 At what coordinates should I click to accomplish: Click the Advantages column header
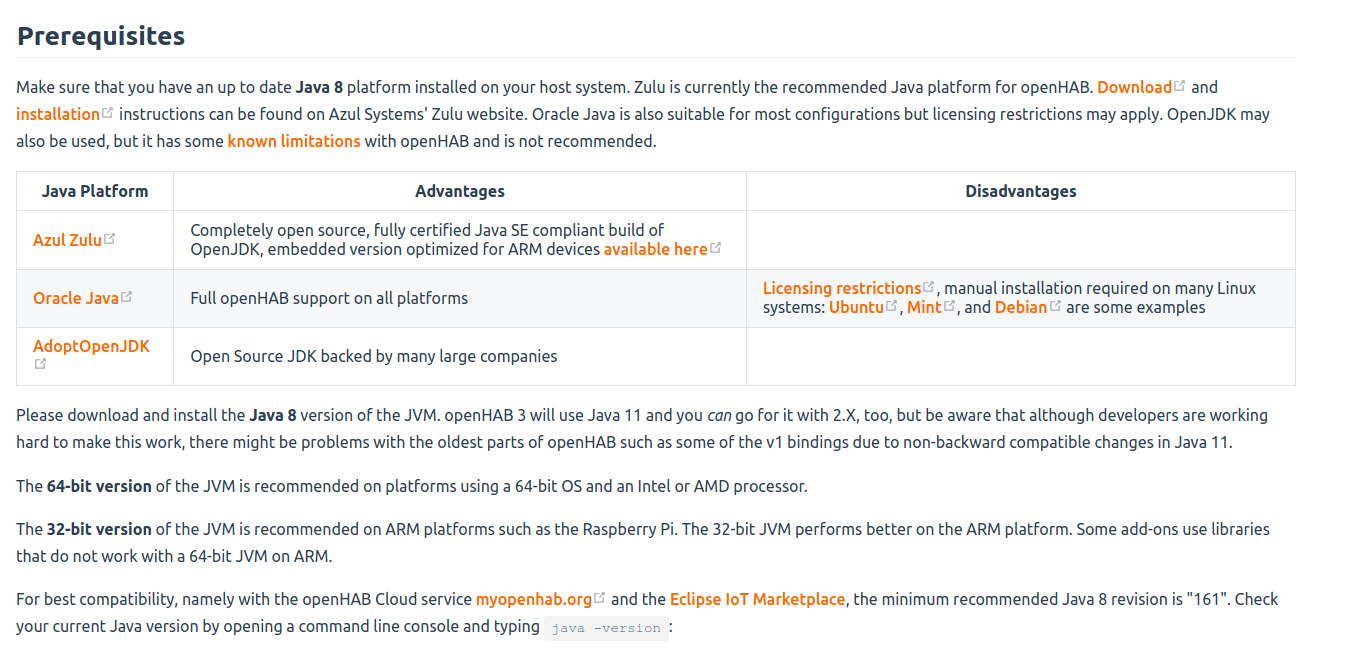click(x=460, y=191)
